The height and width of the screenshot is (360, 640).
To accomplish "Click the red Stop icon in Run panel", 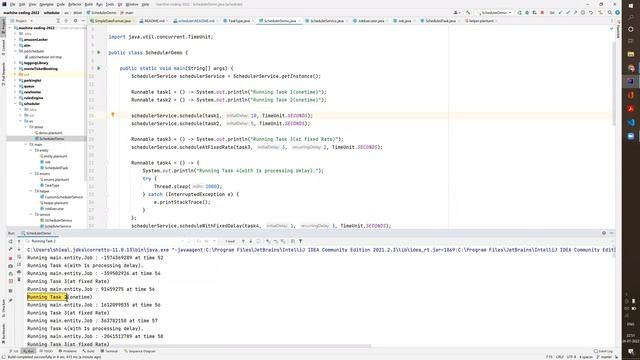I will 11,258.
